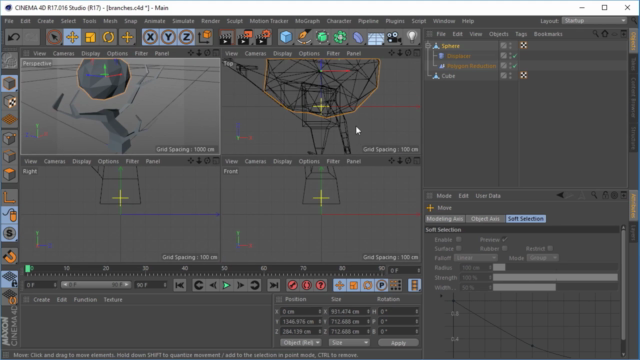Open the Deformer objects icon
Image resolution: width=640 pixels, height=360 pixels.
[358, 37]
